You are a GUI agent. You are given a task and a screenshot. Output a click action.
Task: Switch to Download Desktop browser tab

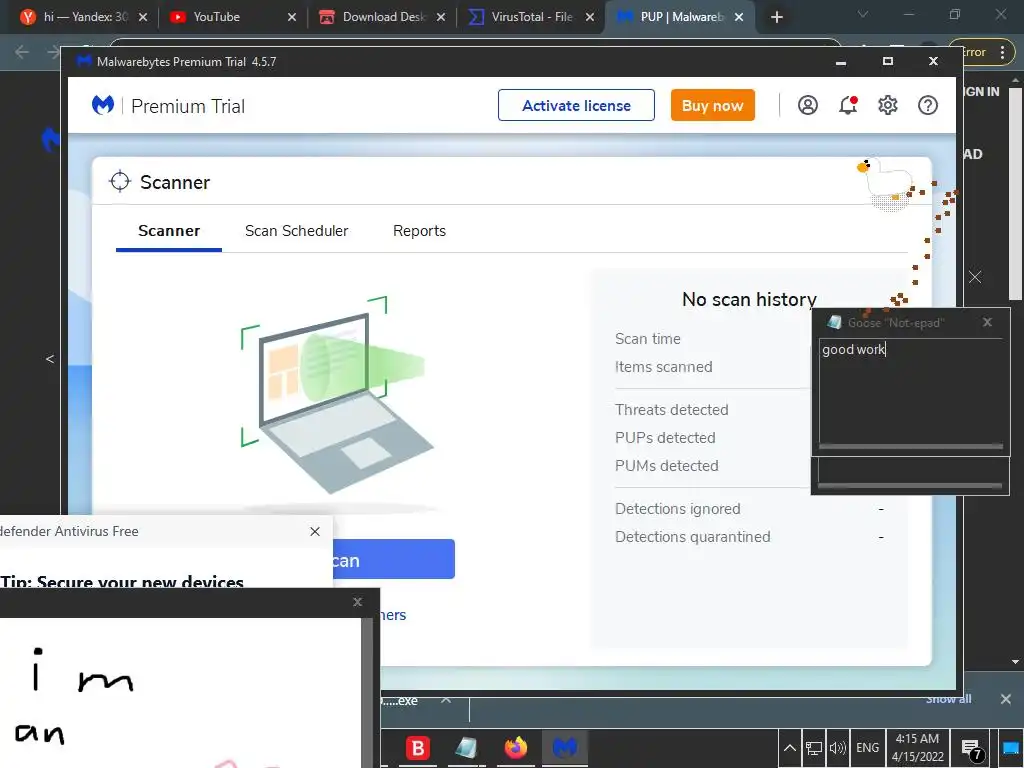382,17
